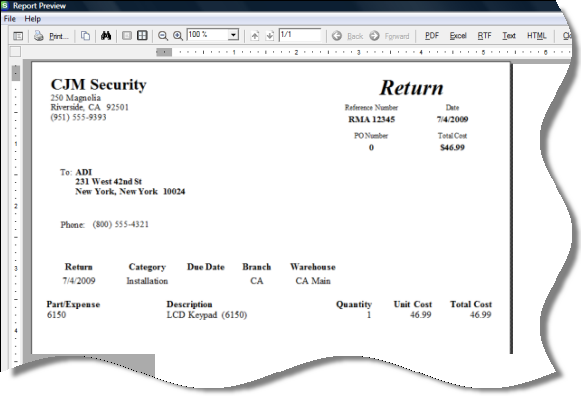
Task: Export report to Excel
Action: pos(458,36)
